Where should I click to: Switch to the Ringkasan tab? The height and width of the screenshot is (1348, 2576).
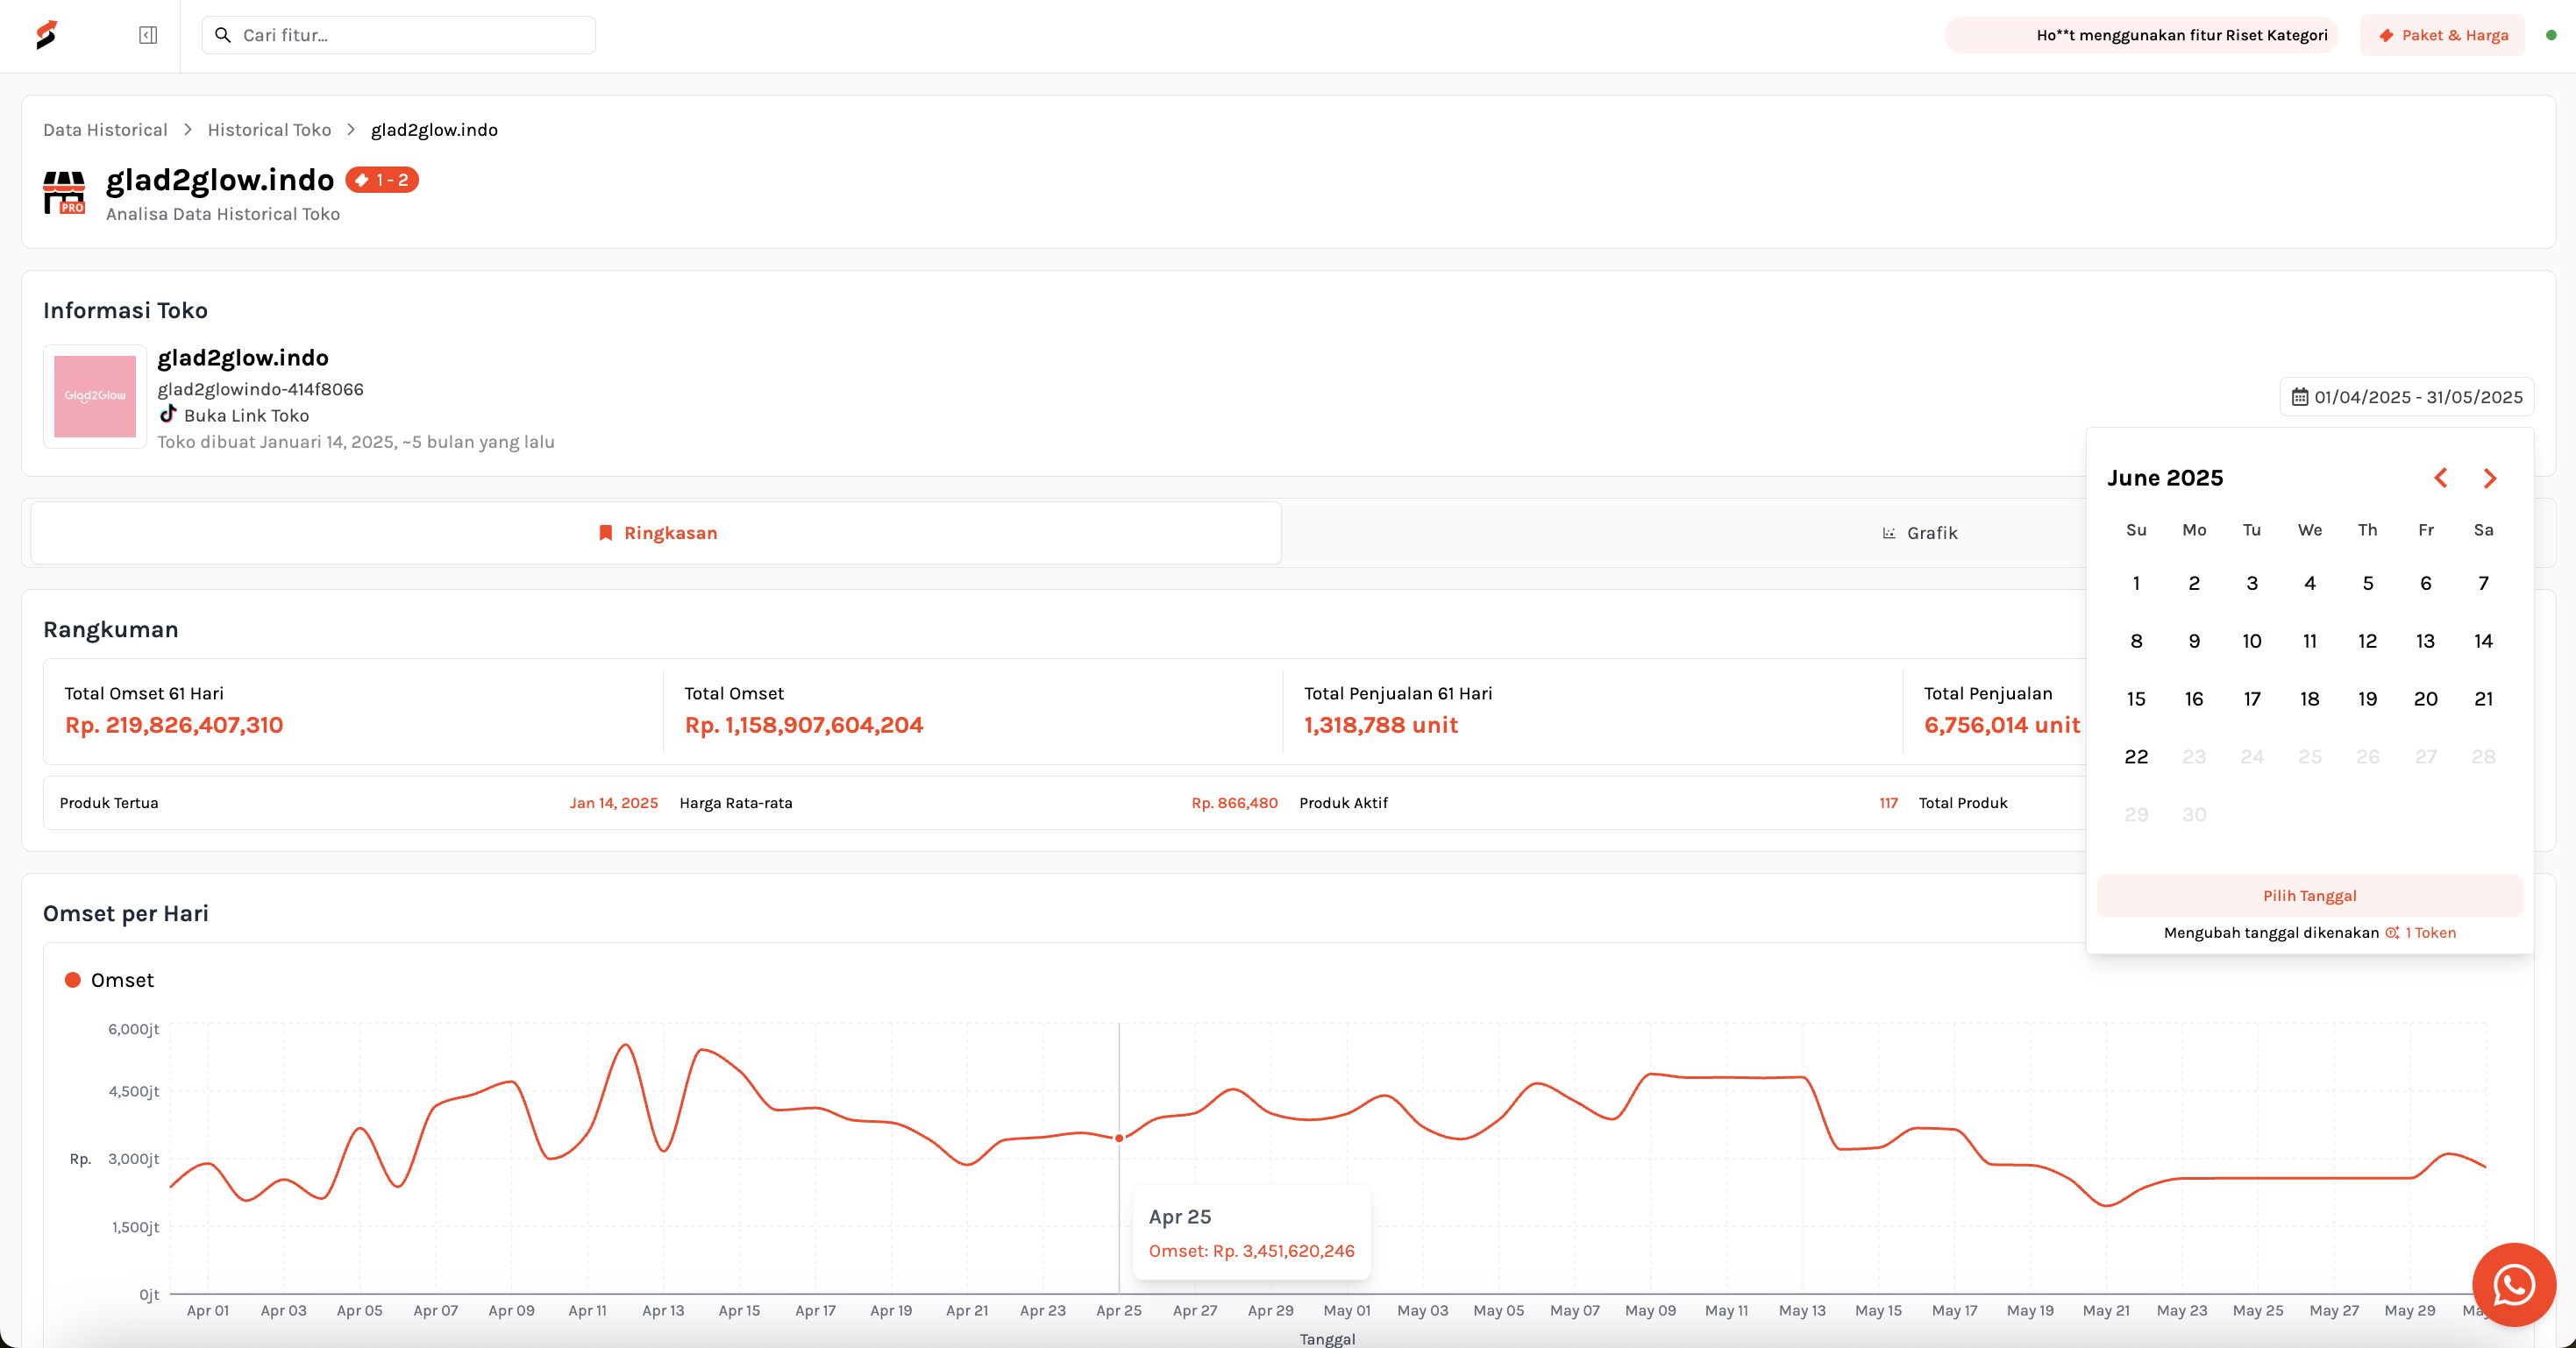pos(656,533)
